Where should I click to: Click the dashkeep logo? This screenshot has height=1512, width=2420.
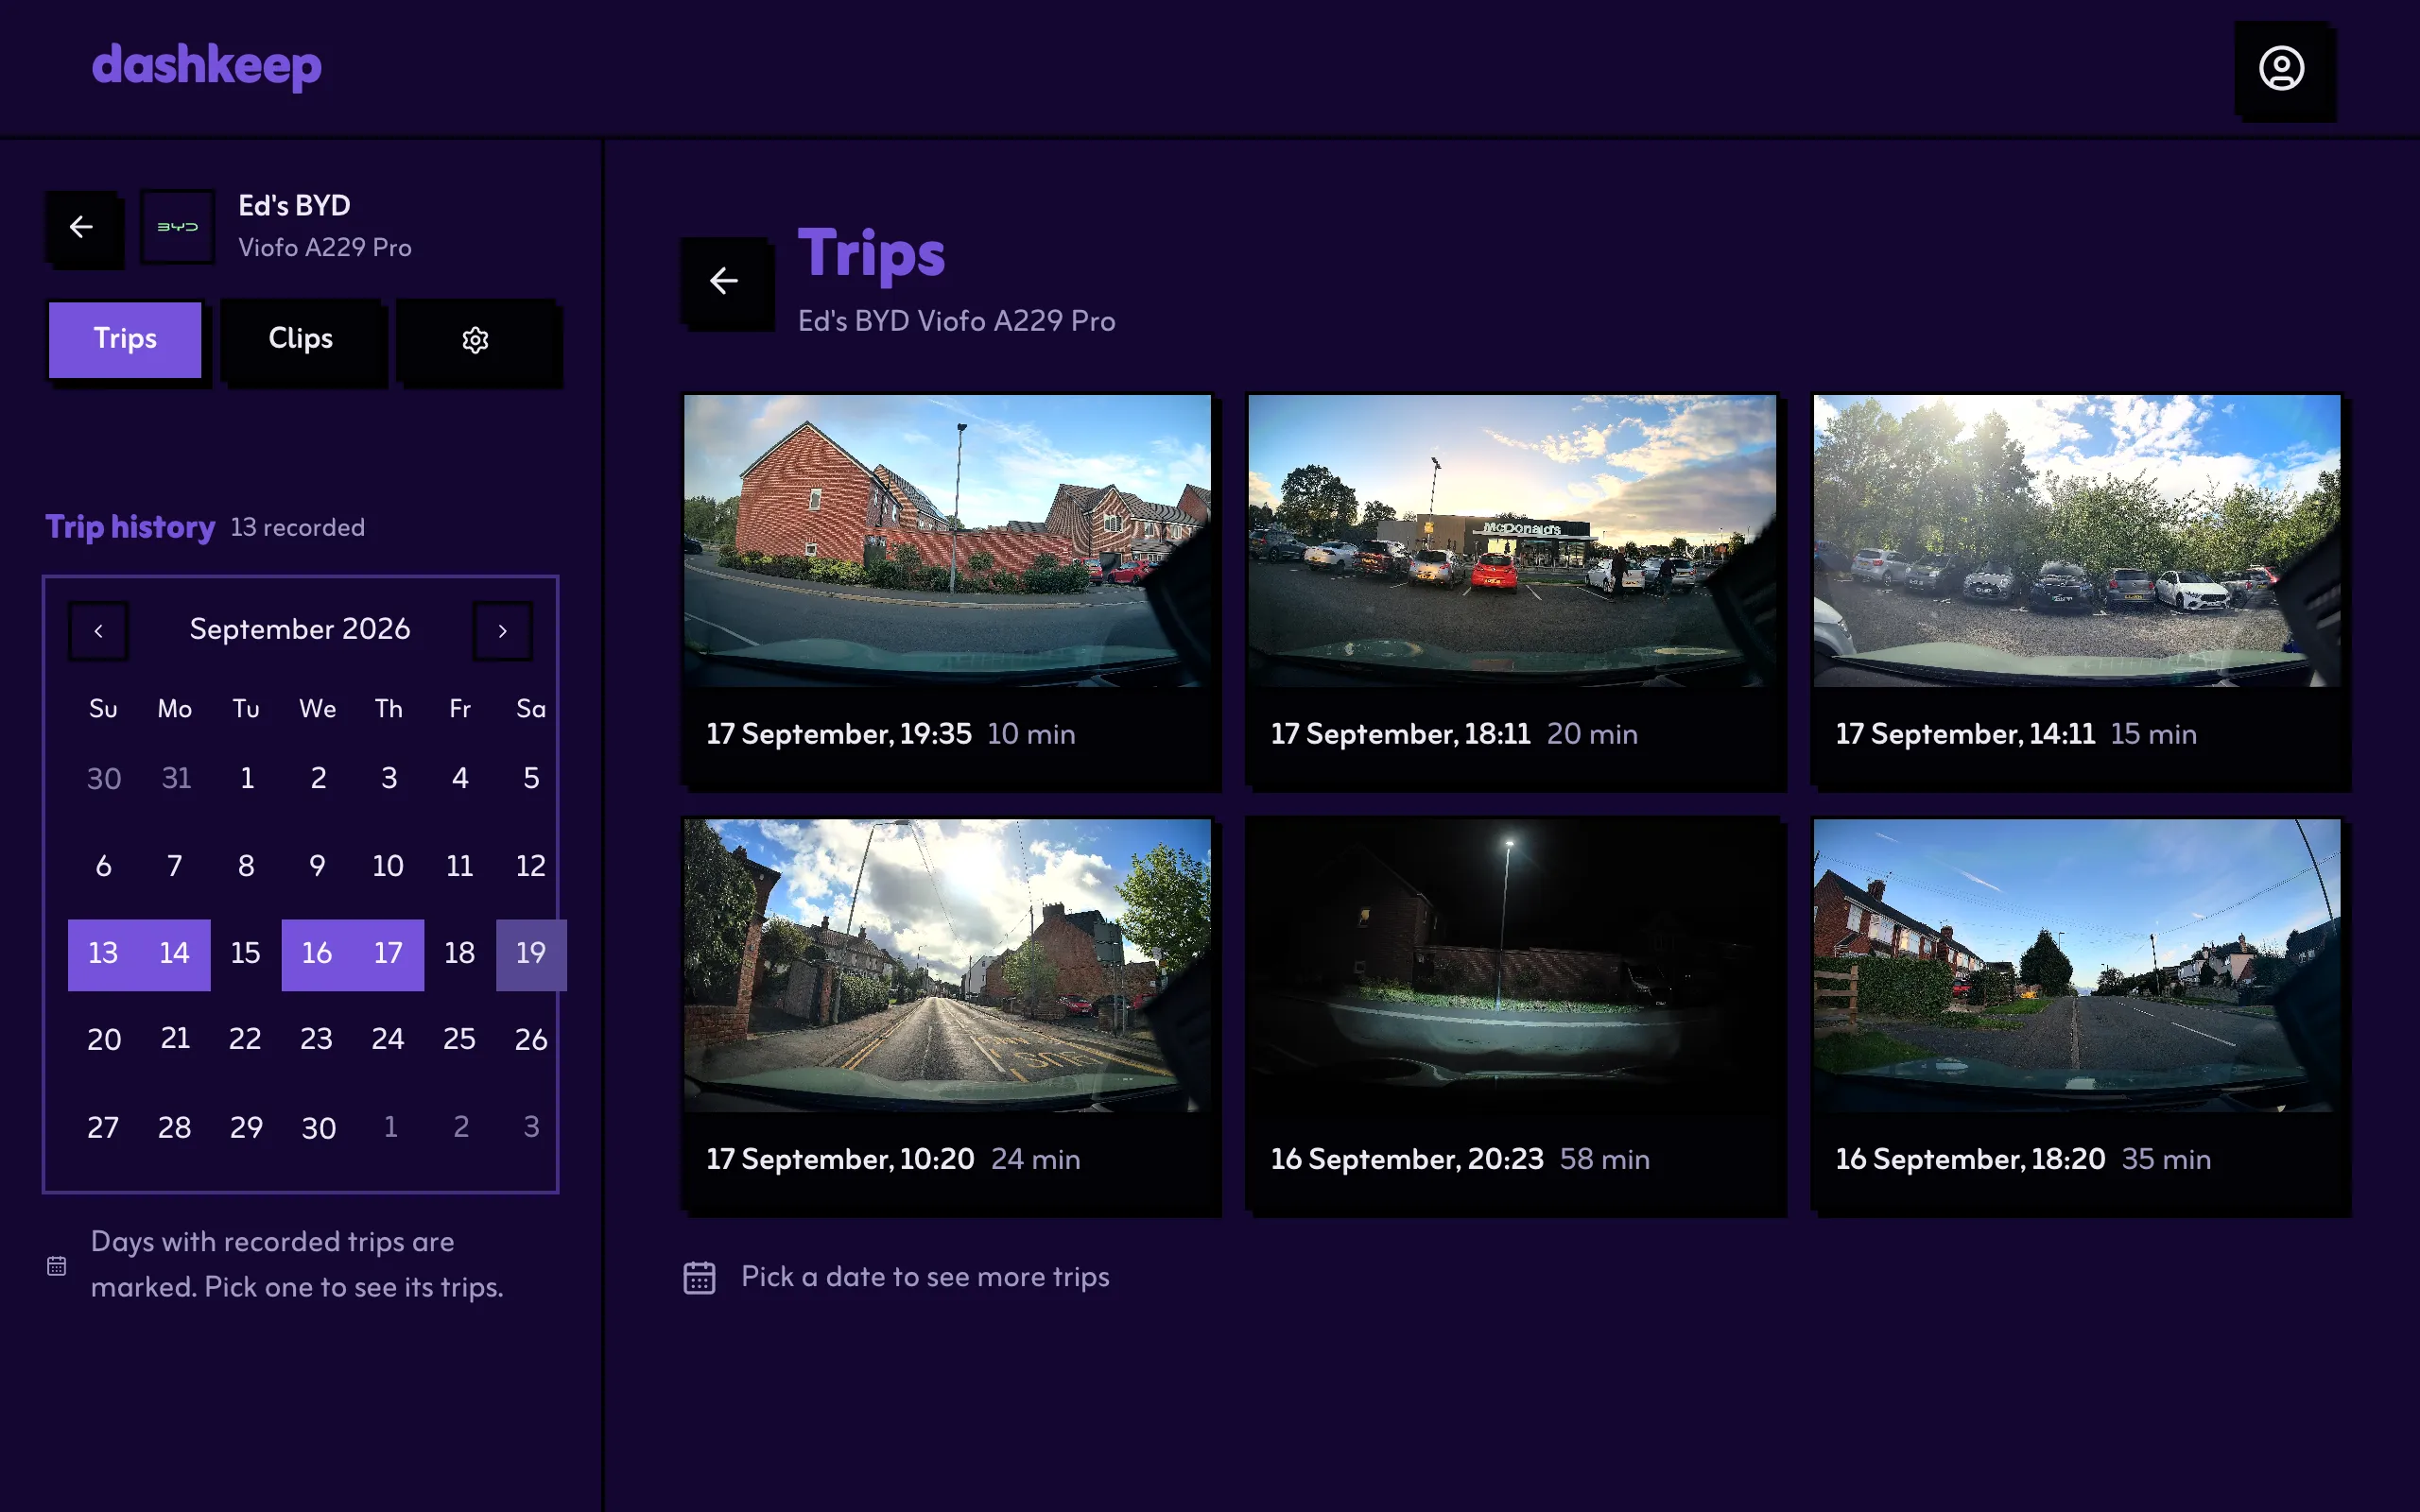point(207,66)
